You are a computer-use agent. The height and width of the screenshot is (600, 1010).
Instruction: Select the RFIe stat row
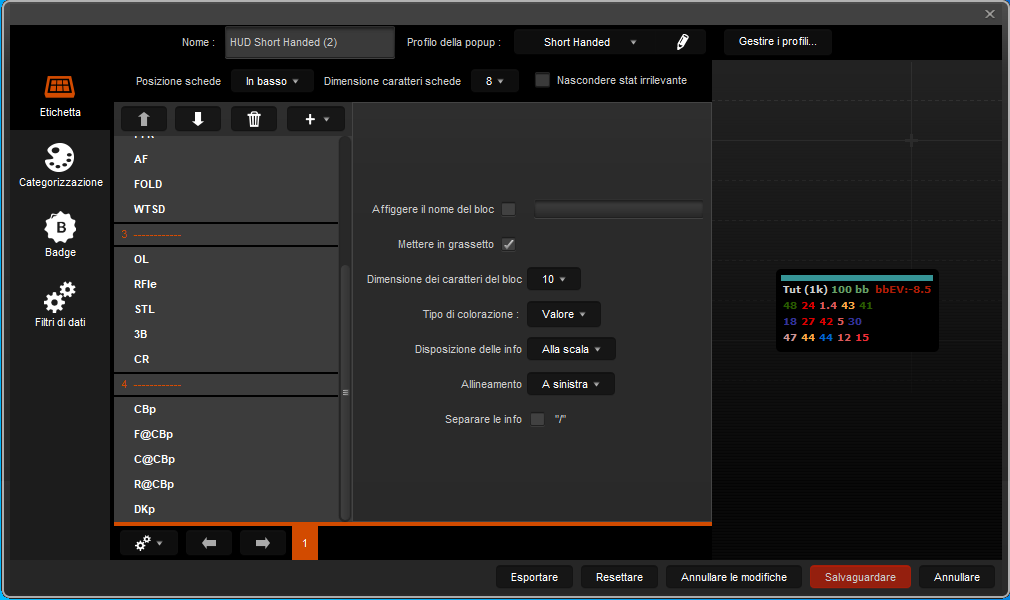tap(226, 284)
